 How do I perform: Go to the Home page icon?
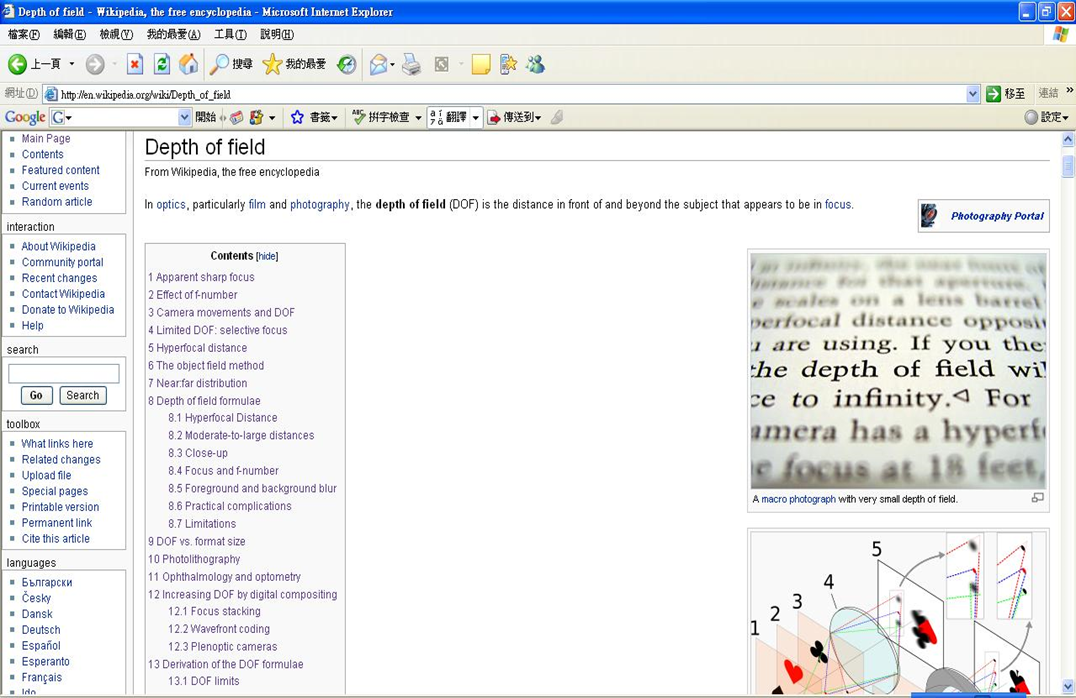click(189, 65)
